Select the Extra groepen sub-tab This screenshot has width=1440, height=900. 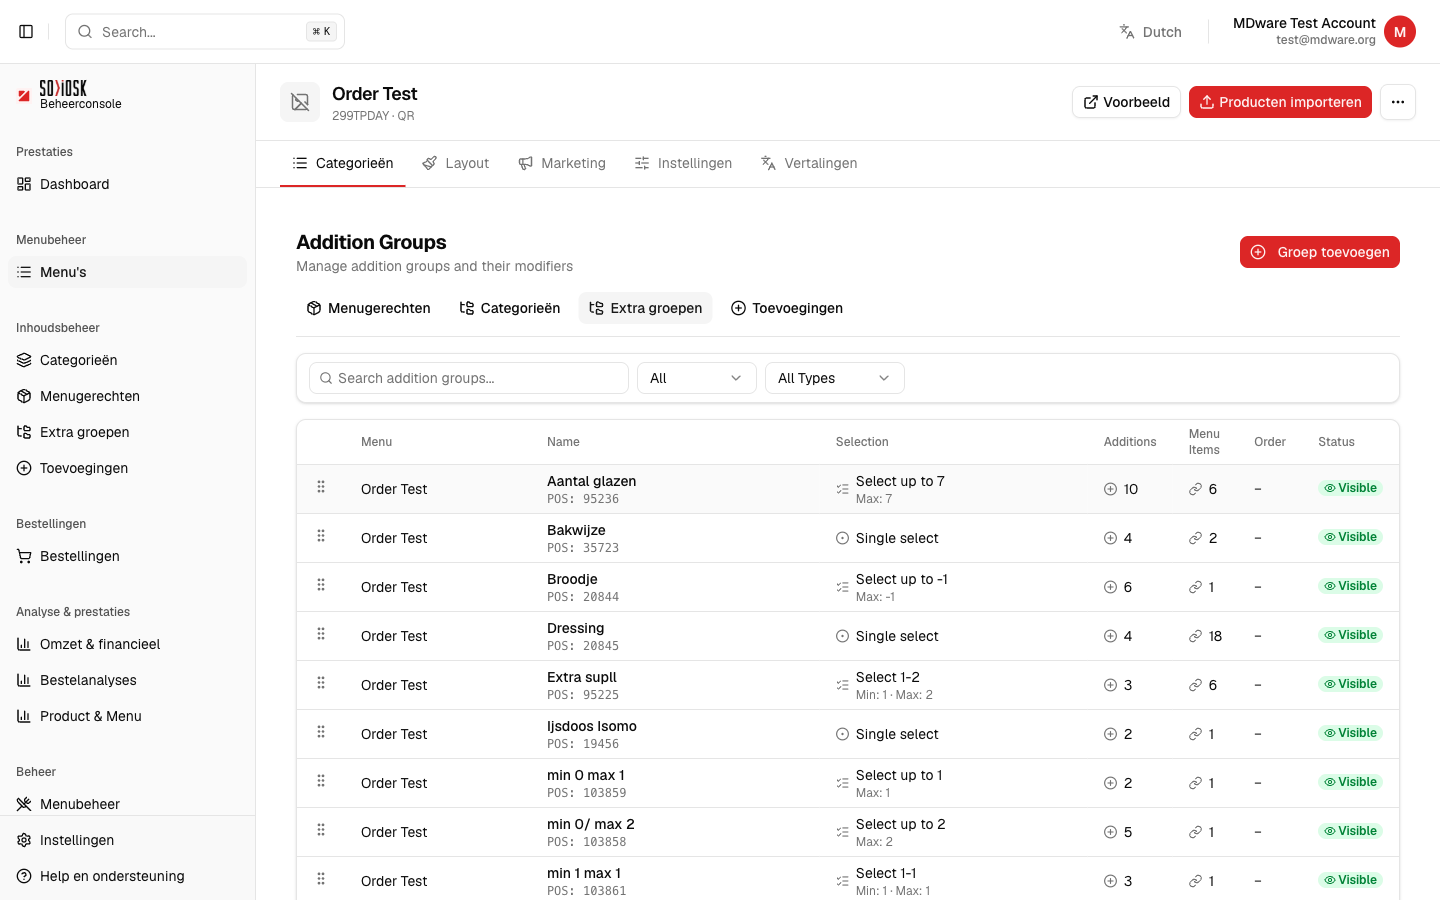(645, 308)
